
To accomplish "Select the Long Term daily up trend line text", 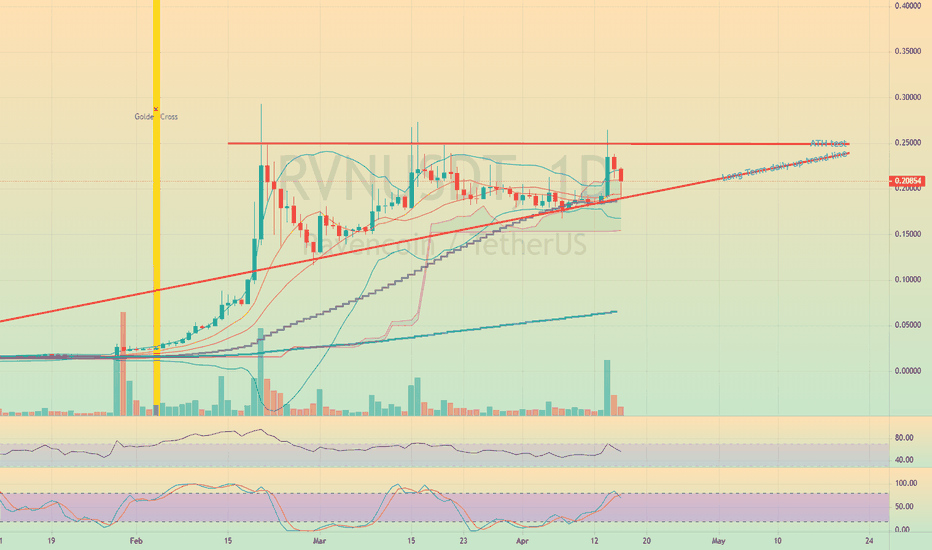I will (x=783, y=166).
